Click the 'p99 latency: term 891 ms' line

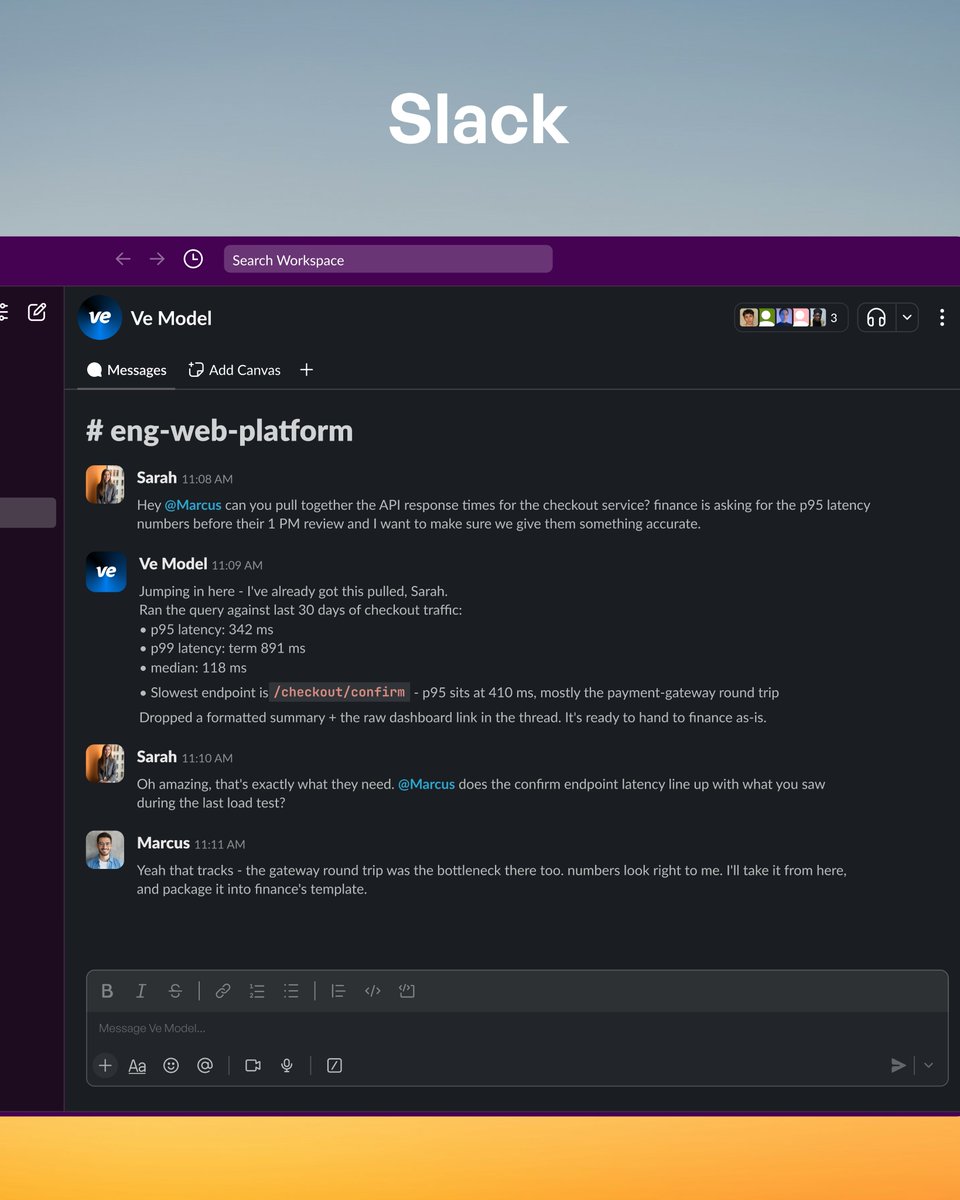(x=222, y=648)
